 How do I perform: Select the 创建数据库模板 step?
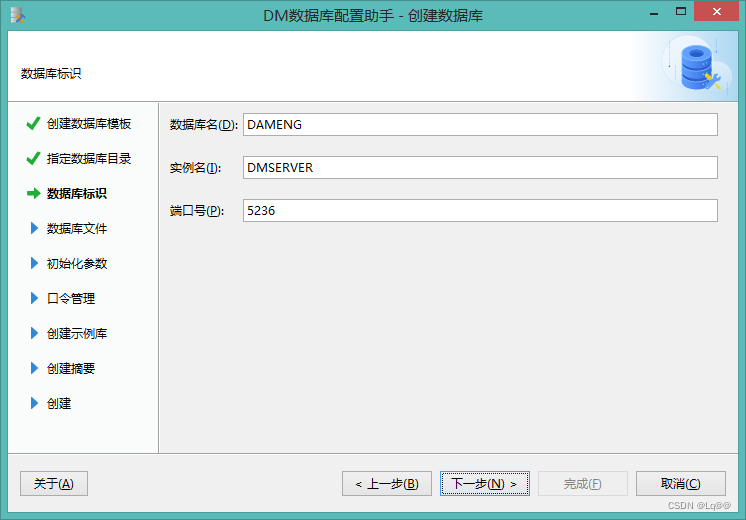pos(89,124)
